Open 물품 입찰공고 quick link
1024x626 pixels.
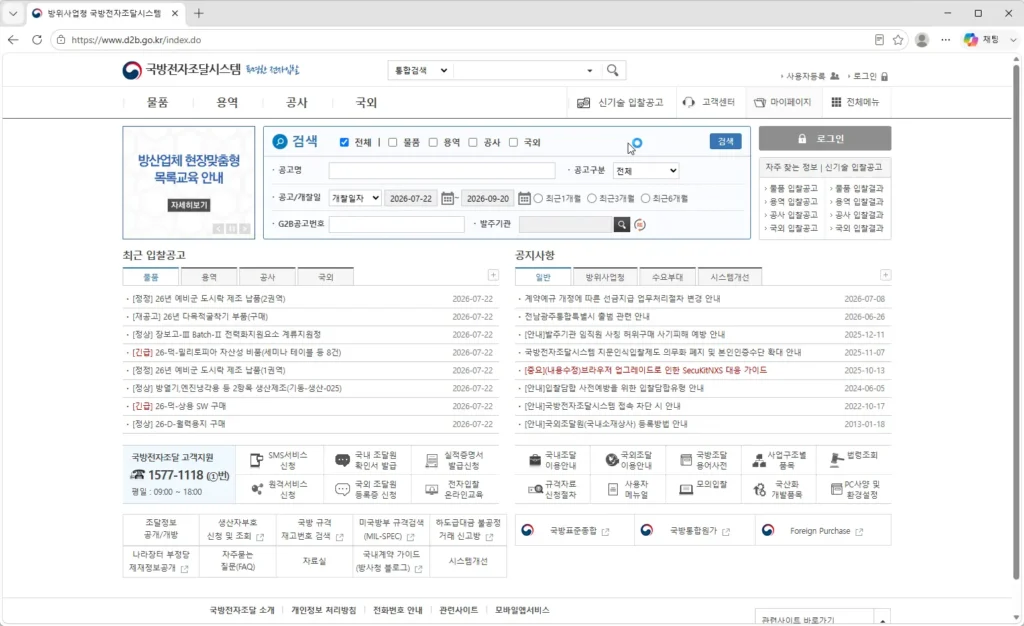click(793, 188)
